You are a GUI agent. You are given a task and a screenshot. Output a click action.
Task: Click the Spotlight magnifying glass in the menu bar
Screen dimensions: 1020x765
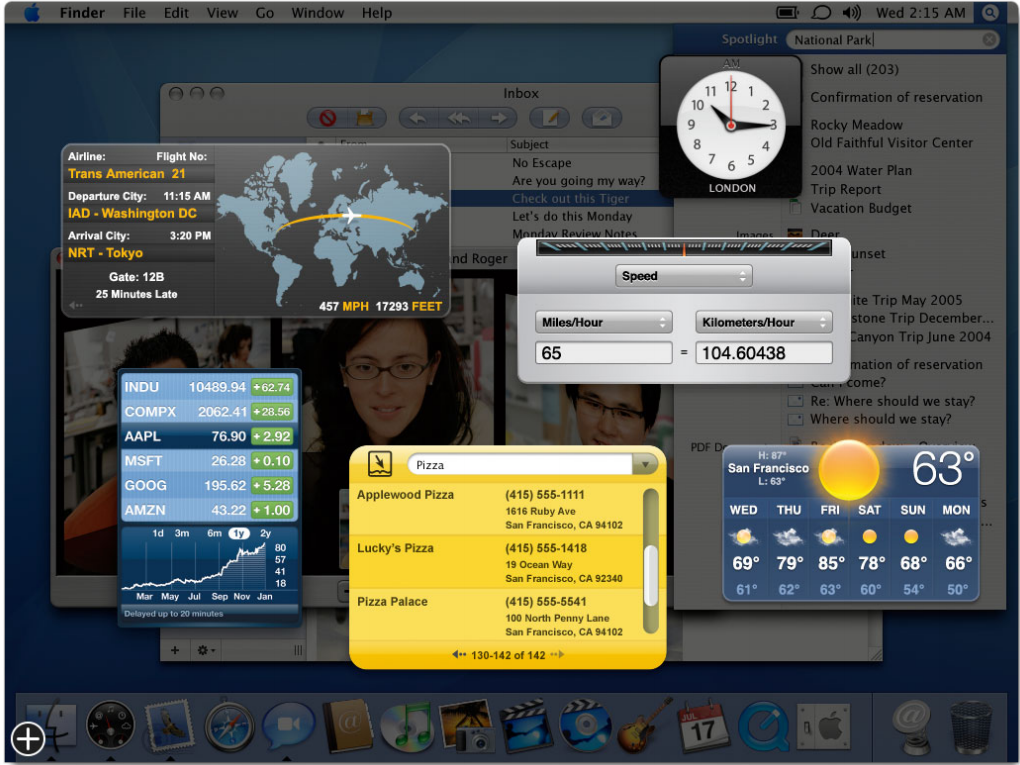(989, 13)
